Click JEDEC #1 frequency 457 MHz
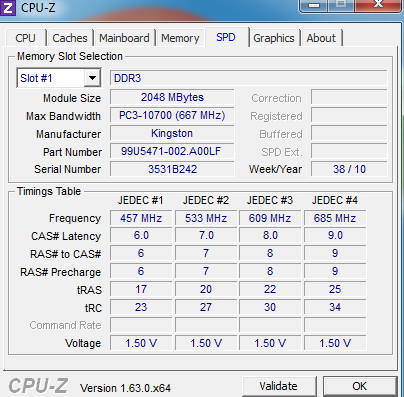The image size is (404, 397). tap(141, 218)
